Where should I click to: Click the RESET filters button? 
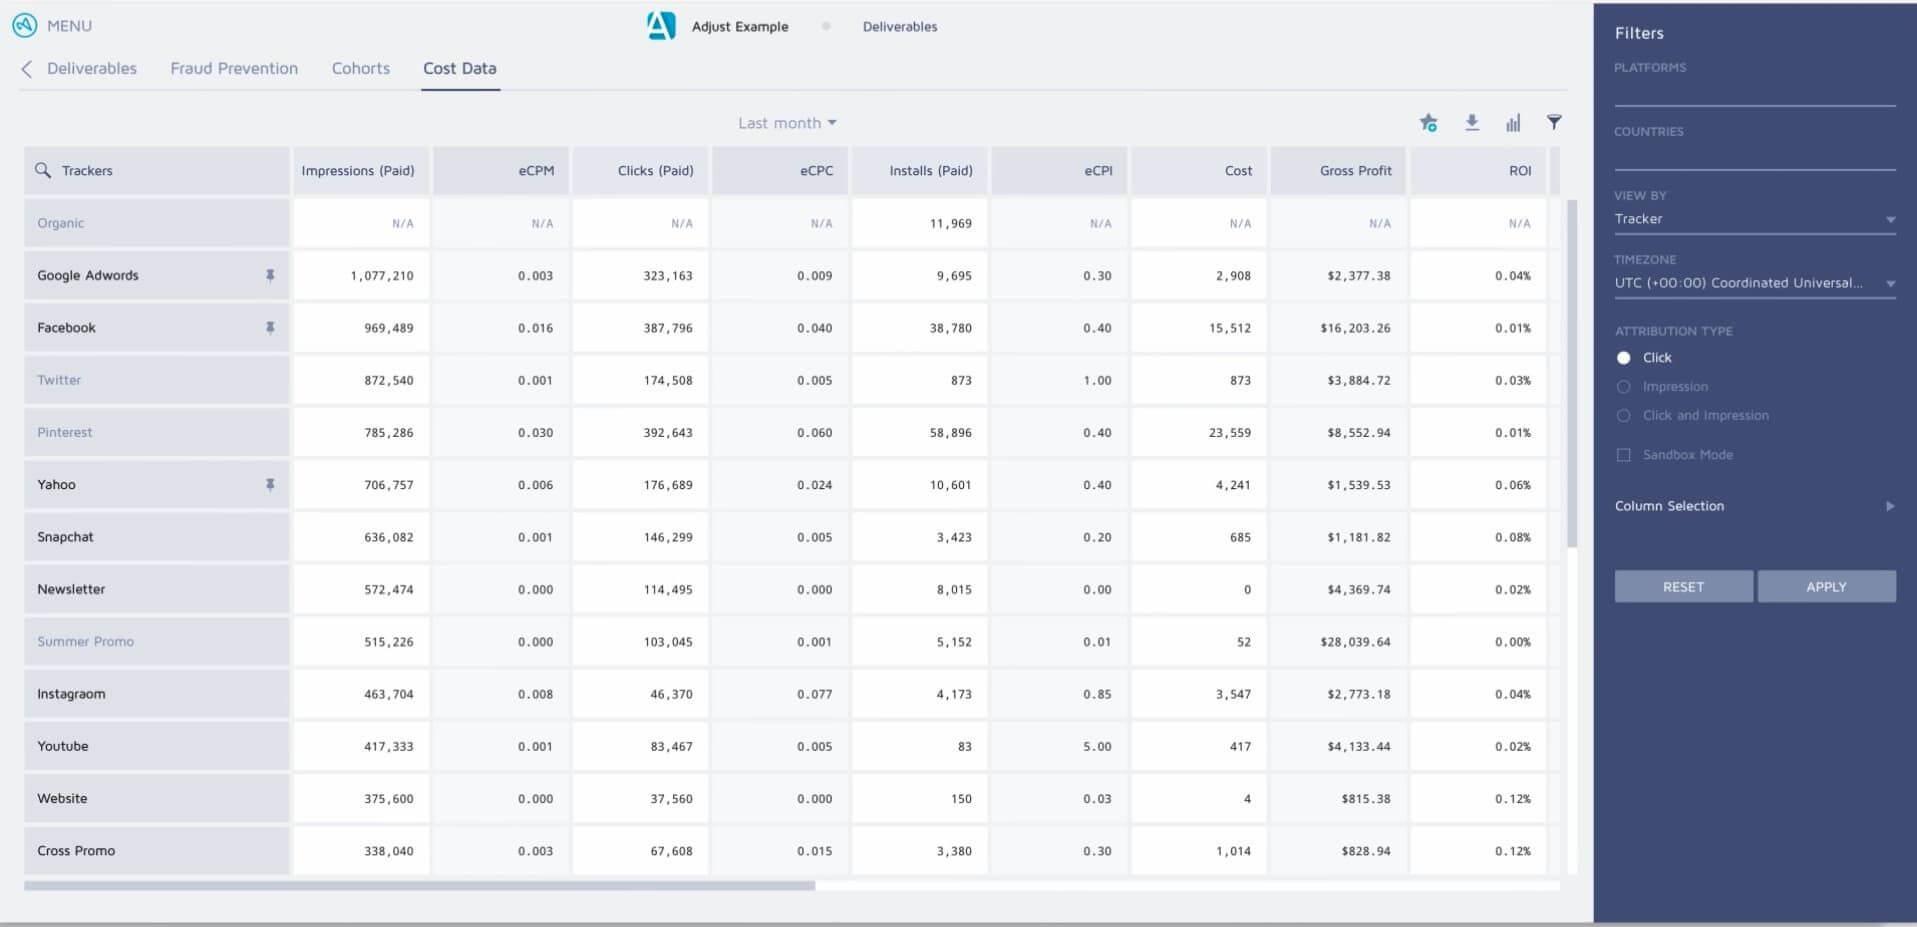(x=1683, y=587)
